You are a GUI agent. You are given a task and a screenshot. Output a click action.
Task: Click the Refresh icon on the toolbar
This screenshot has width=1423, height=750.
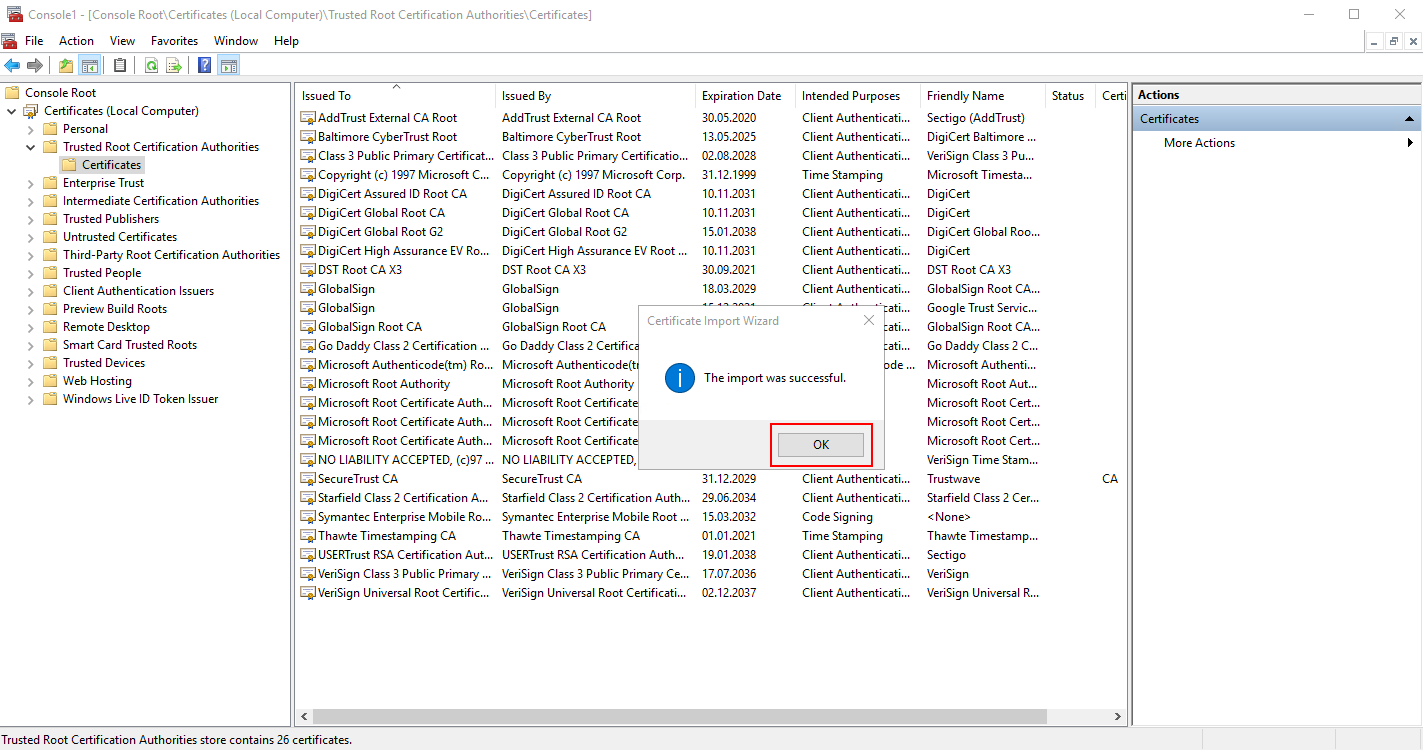click(151, 65)
